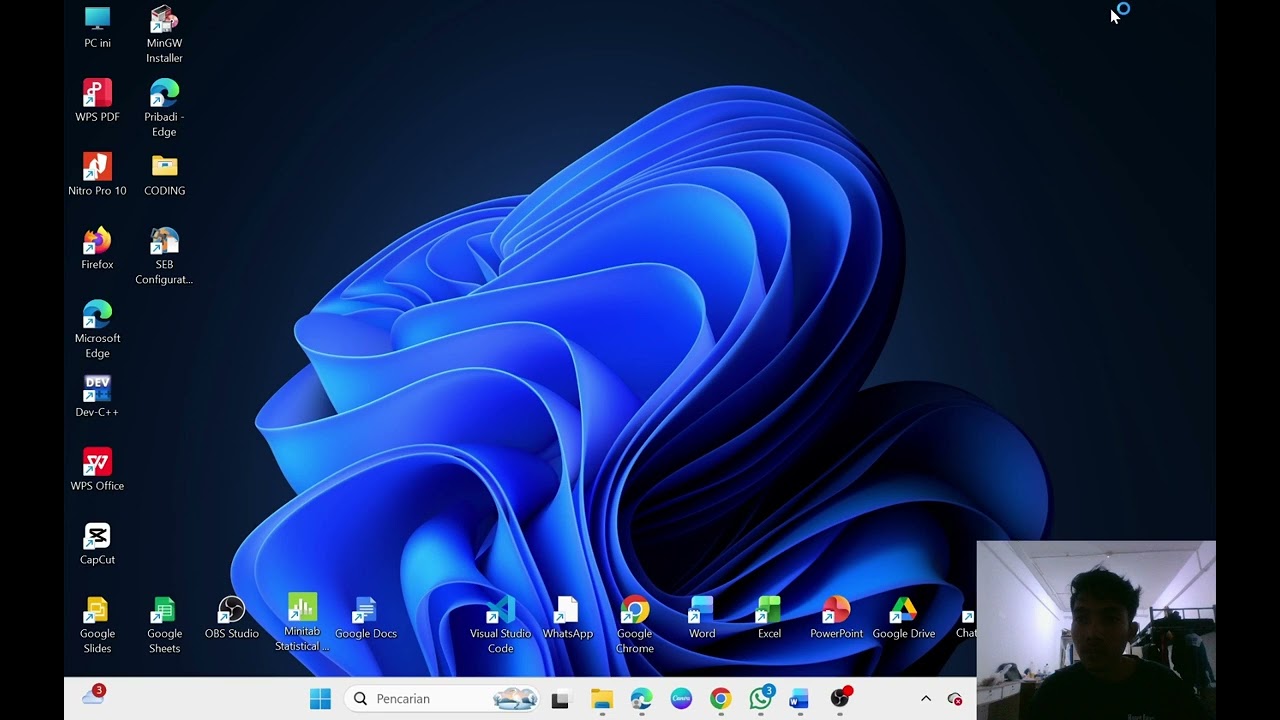Switch to OBS Studio in taskbar
1280x720 pixels.
[x=840, y=698]
